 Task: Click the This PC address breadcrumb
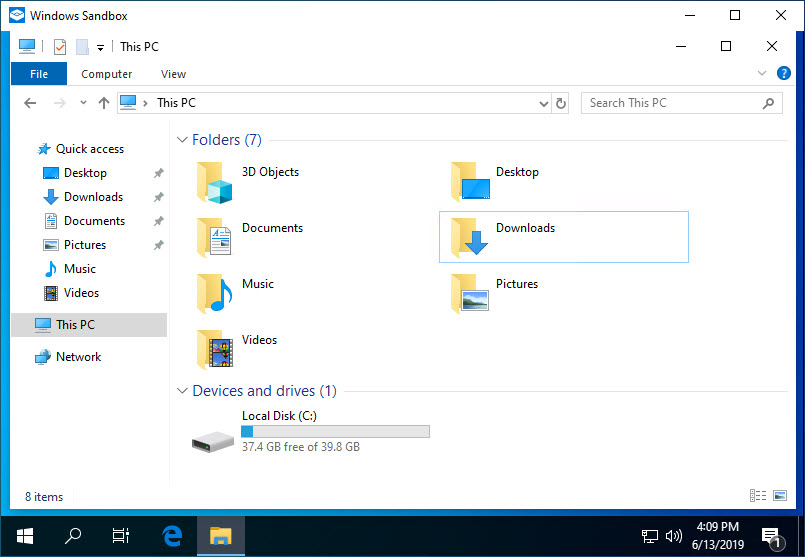176,103
